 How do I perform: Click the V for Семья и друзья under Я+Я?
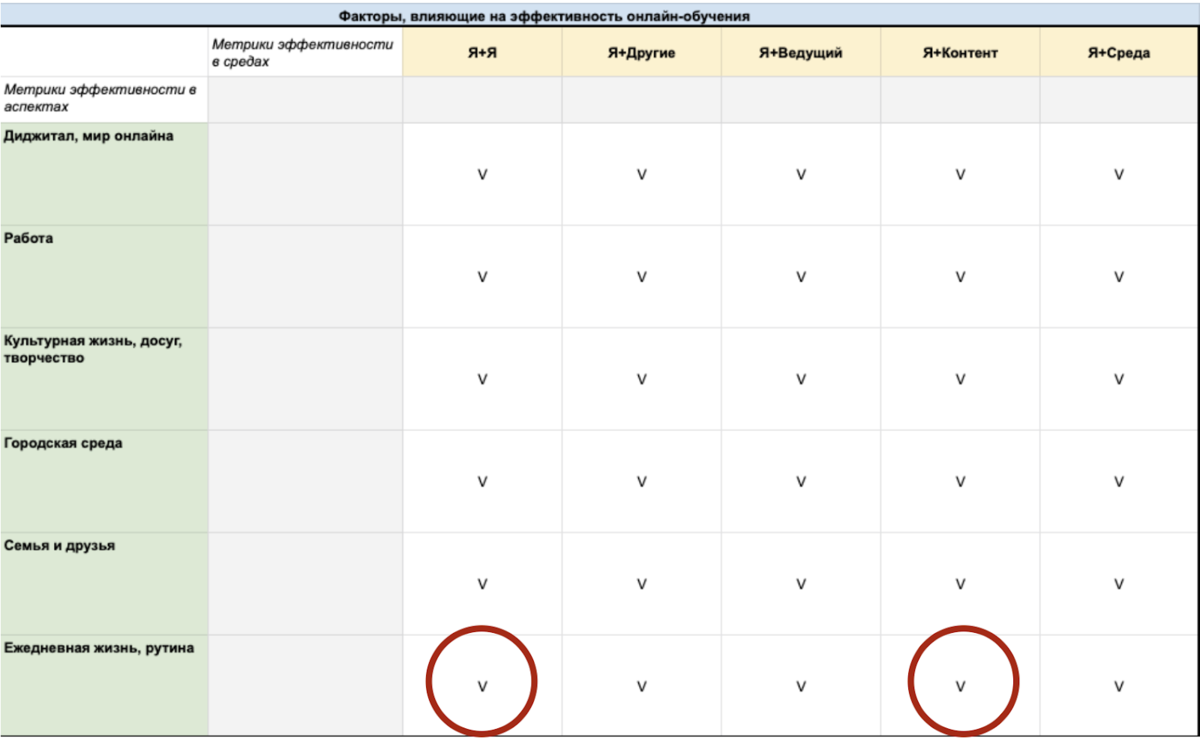482,584
